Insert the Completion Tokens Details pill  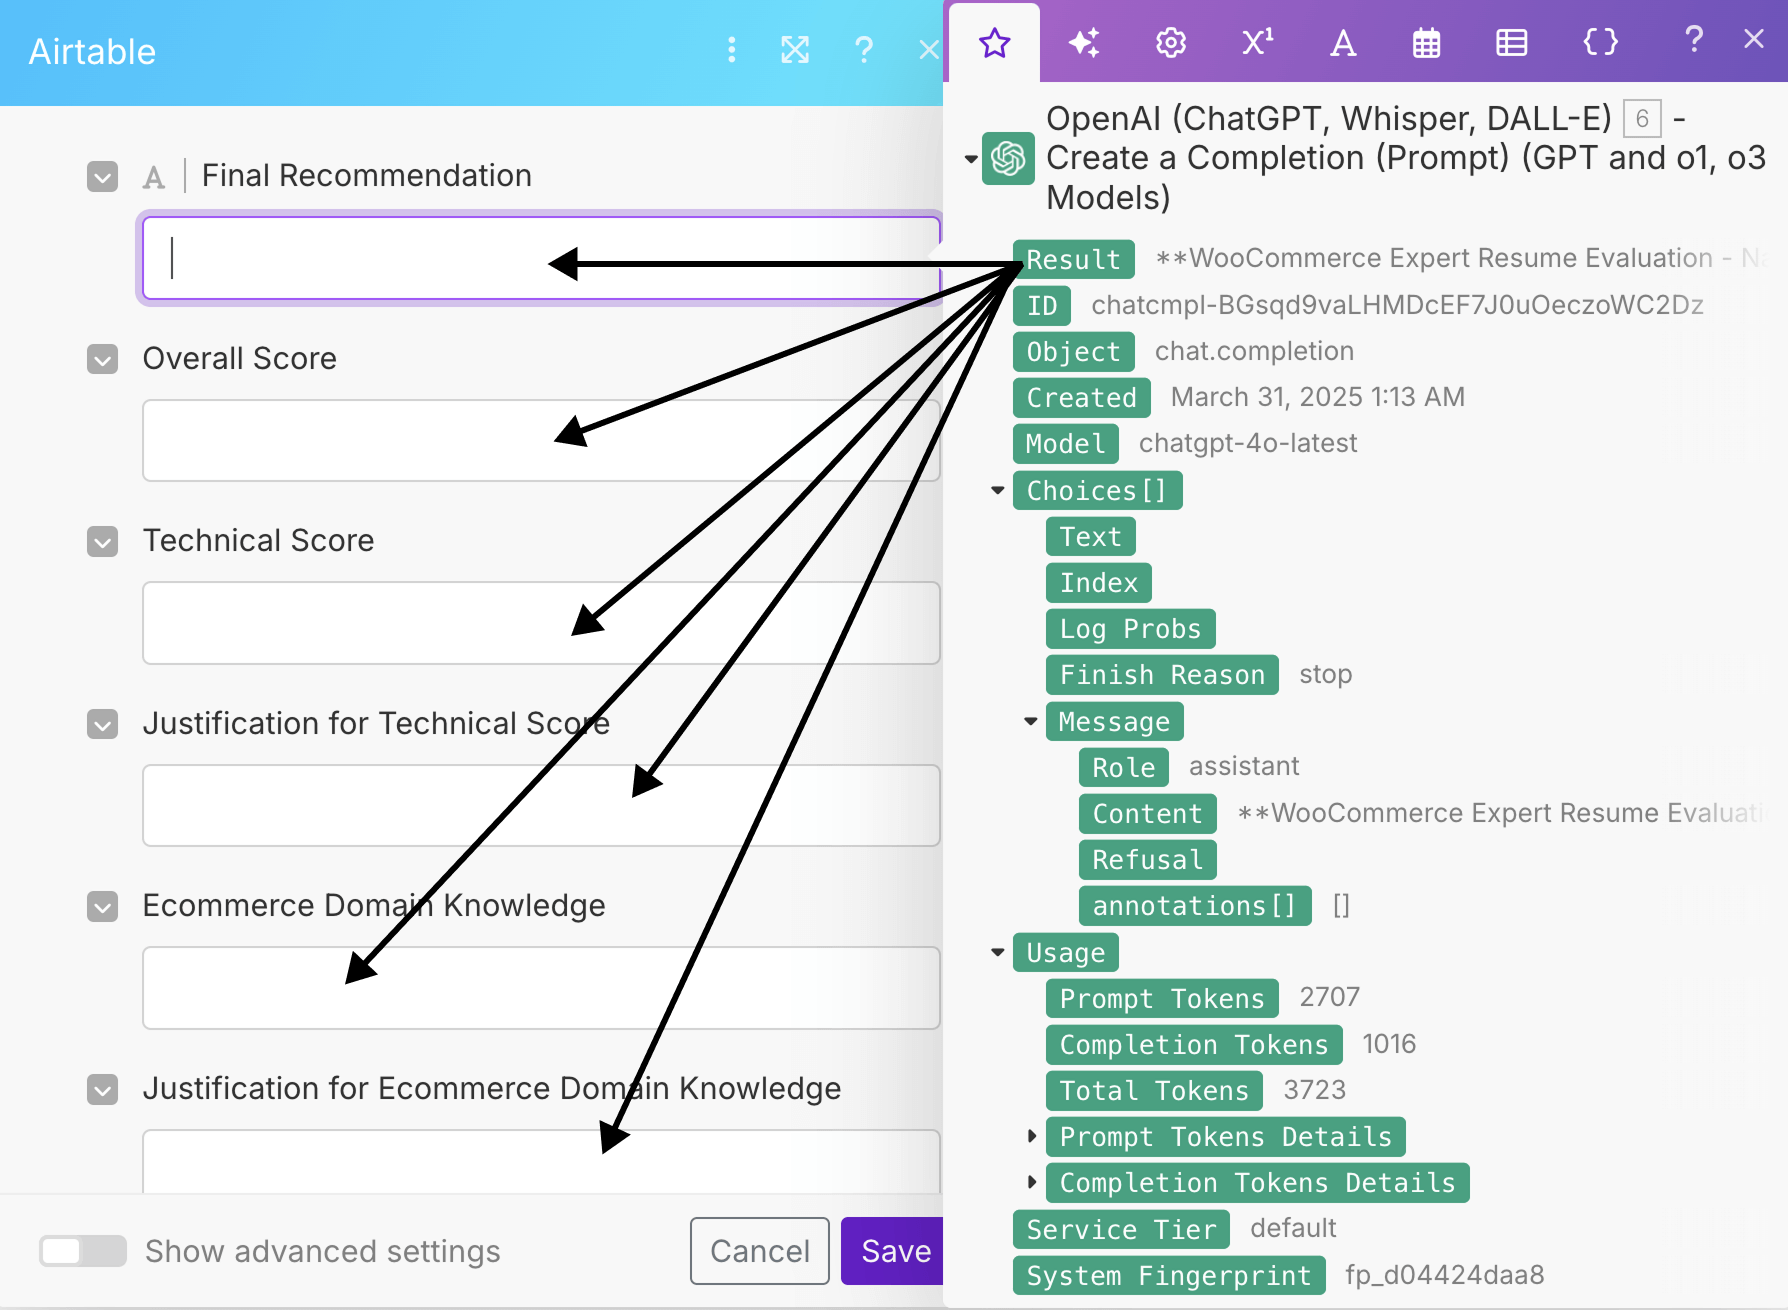pos(1257,1182)
